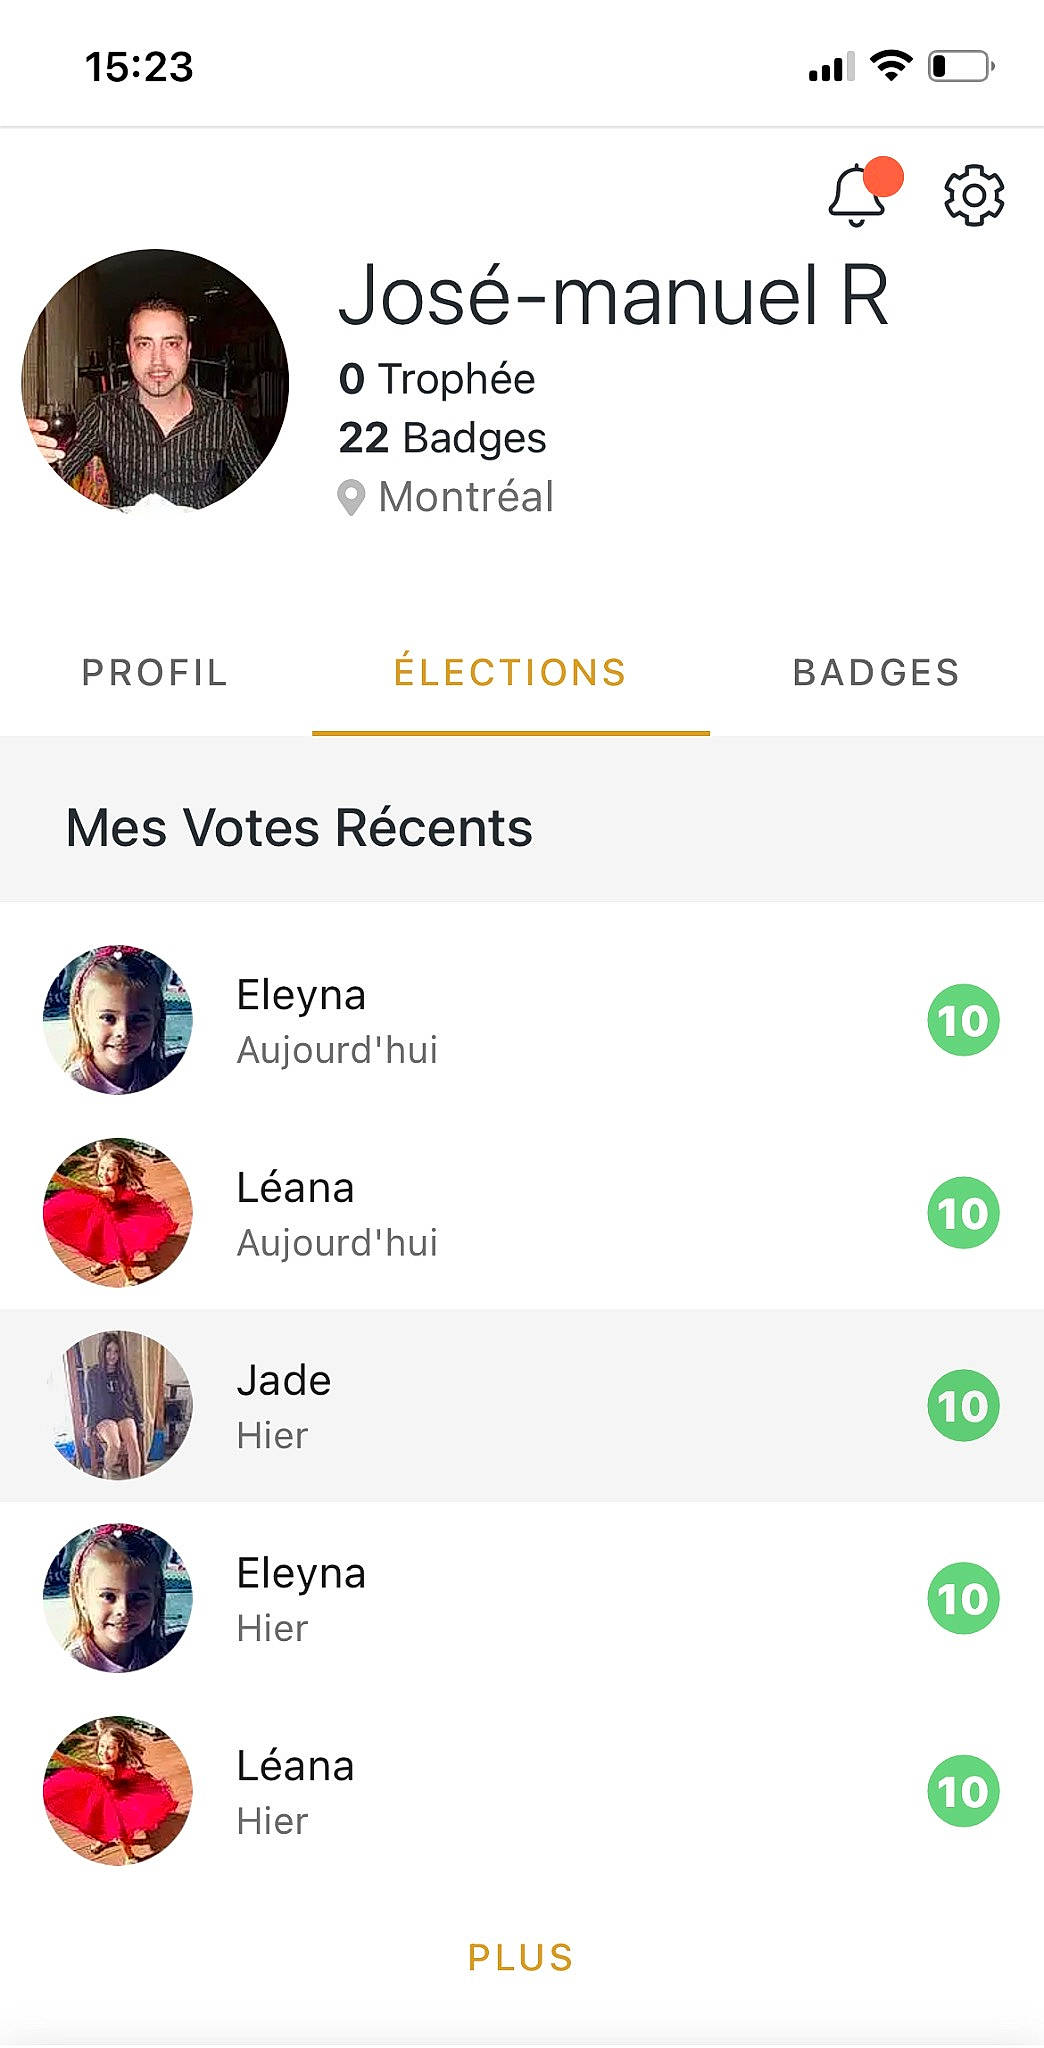Select today's Léana vote entry name
The height and width of the screenshot is (2048, 1044).
(295, 1188)
